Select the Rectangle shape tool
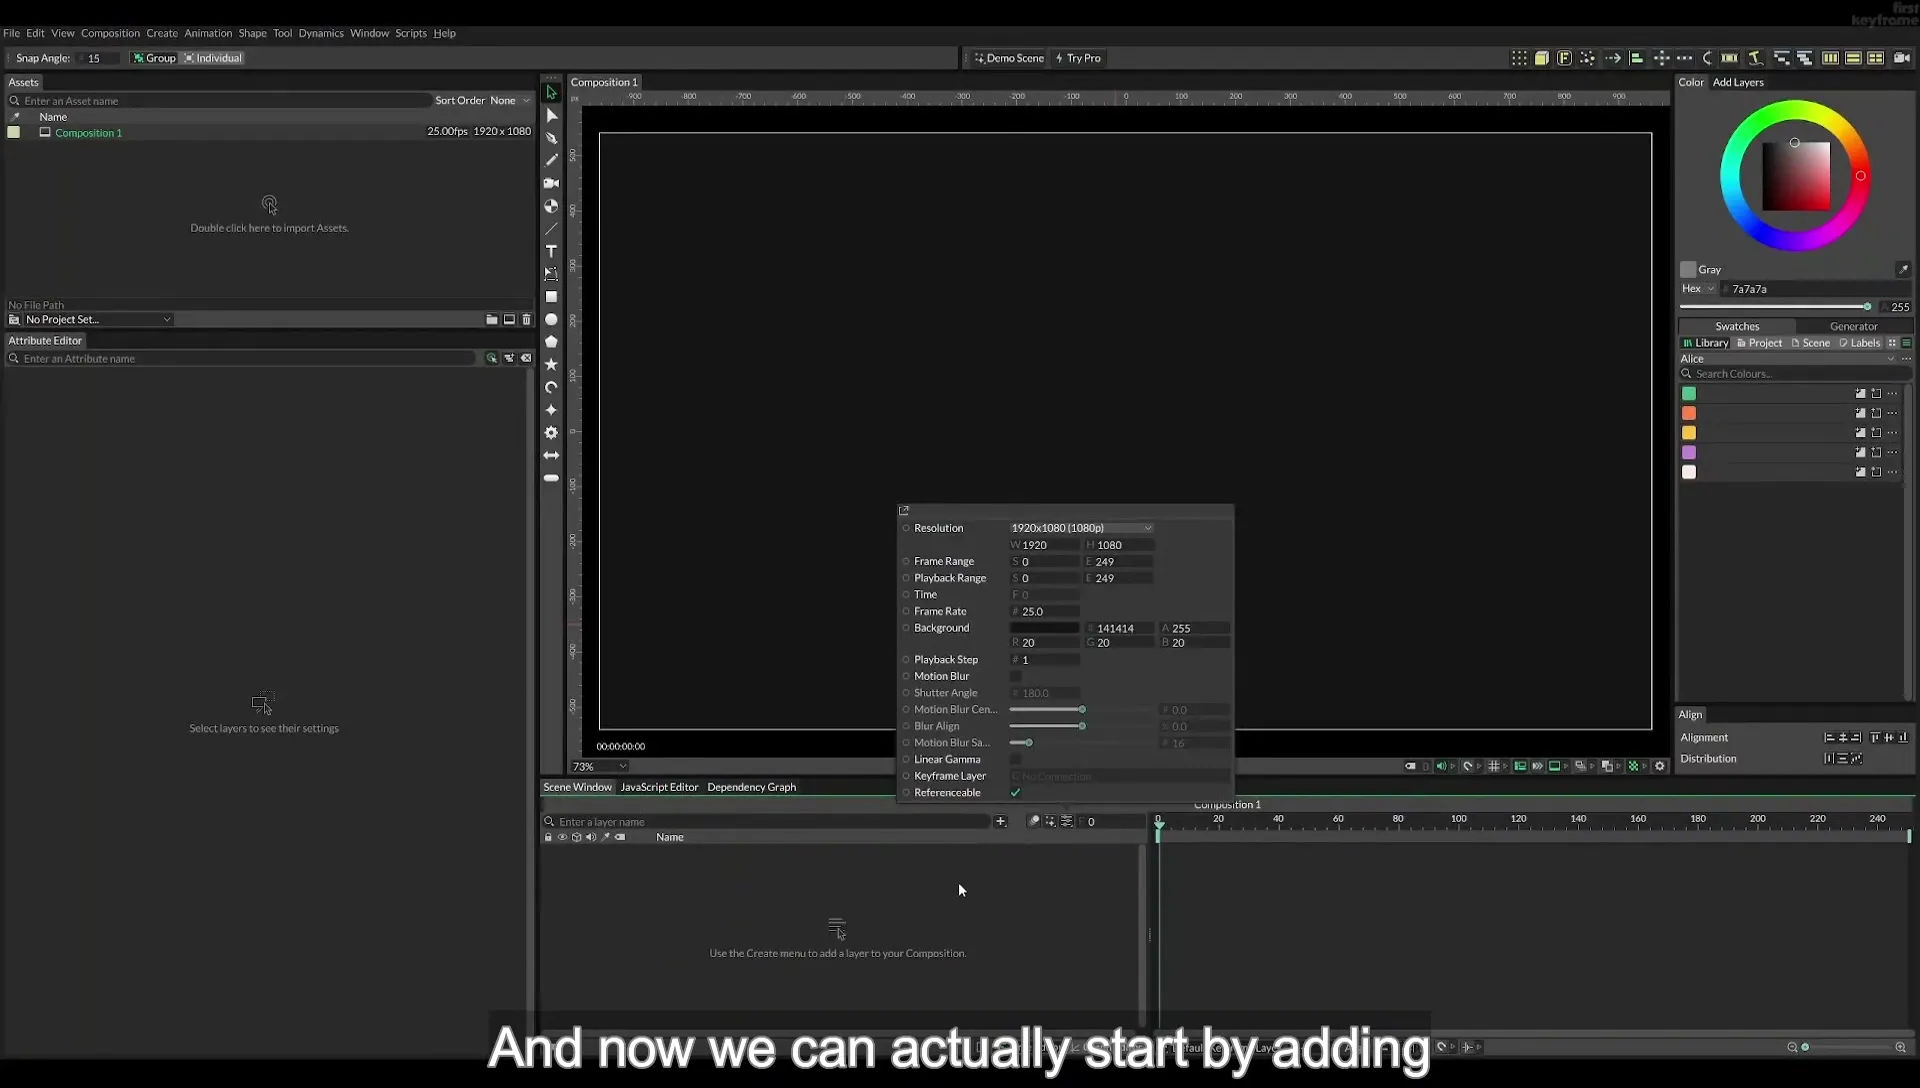1920x1088 pixels. (x=551, y=297)
